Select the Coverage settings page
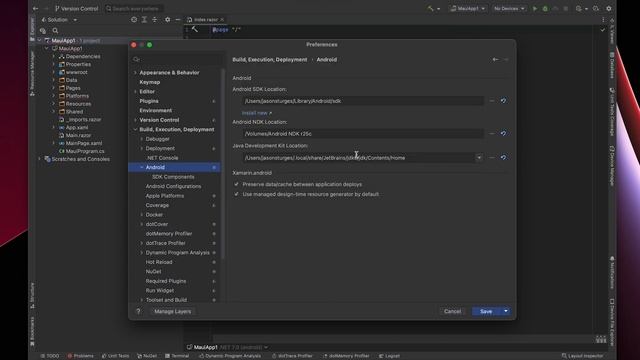The image size is (640, 360). tap(157, 205)
